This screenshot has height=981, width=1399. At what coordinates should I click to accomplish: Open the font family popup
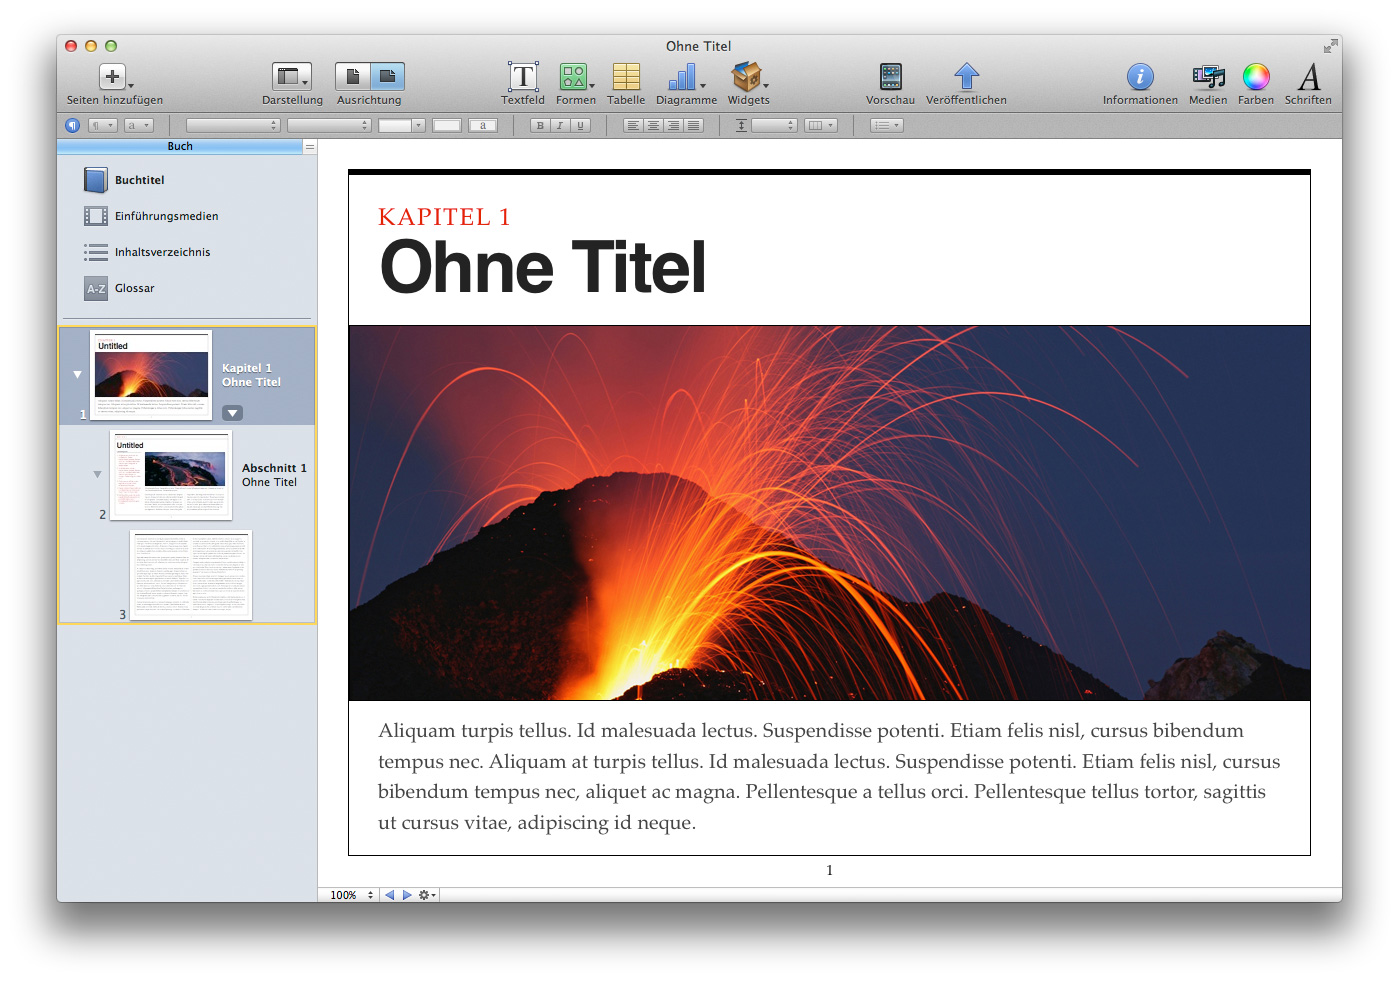point(233,125)
